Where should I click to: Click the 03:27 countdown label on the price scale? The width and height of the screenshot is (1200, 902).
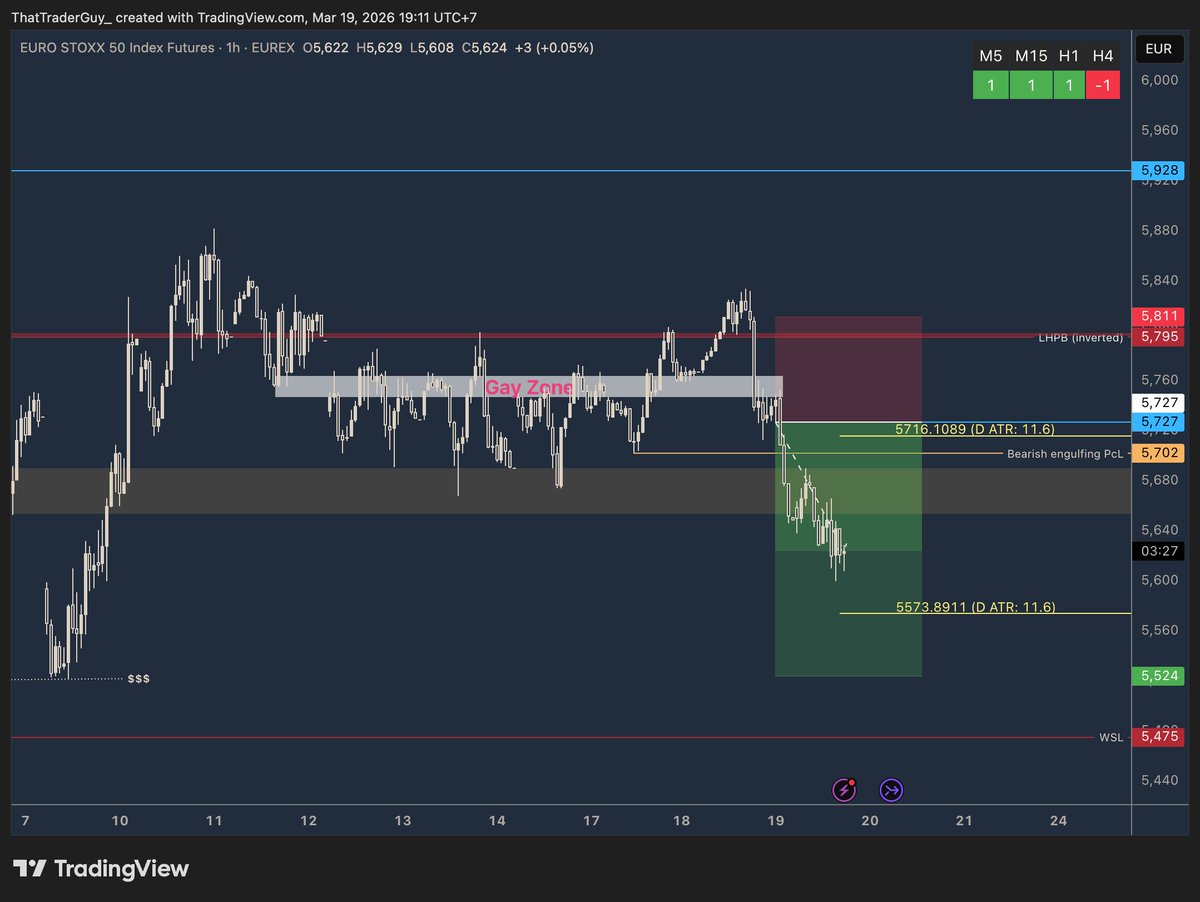[x=1158, y=551]
